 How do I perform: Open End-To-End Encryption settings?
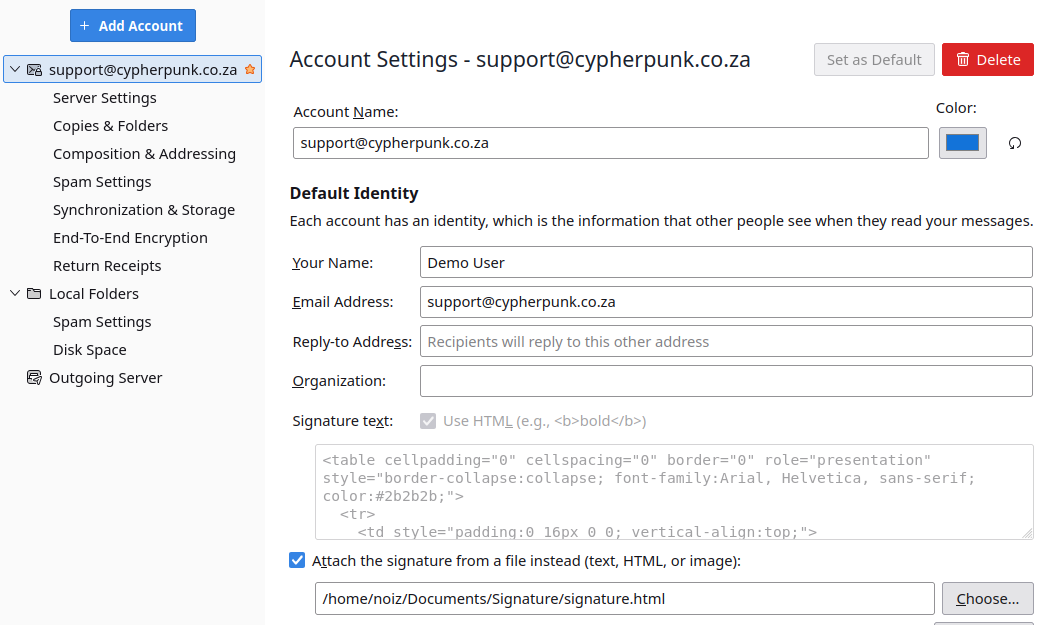pyautogui.click(x=130, y=238)
